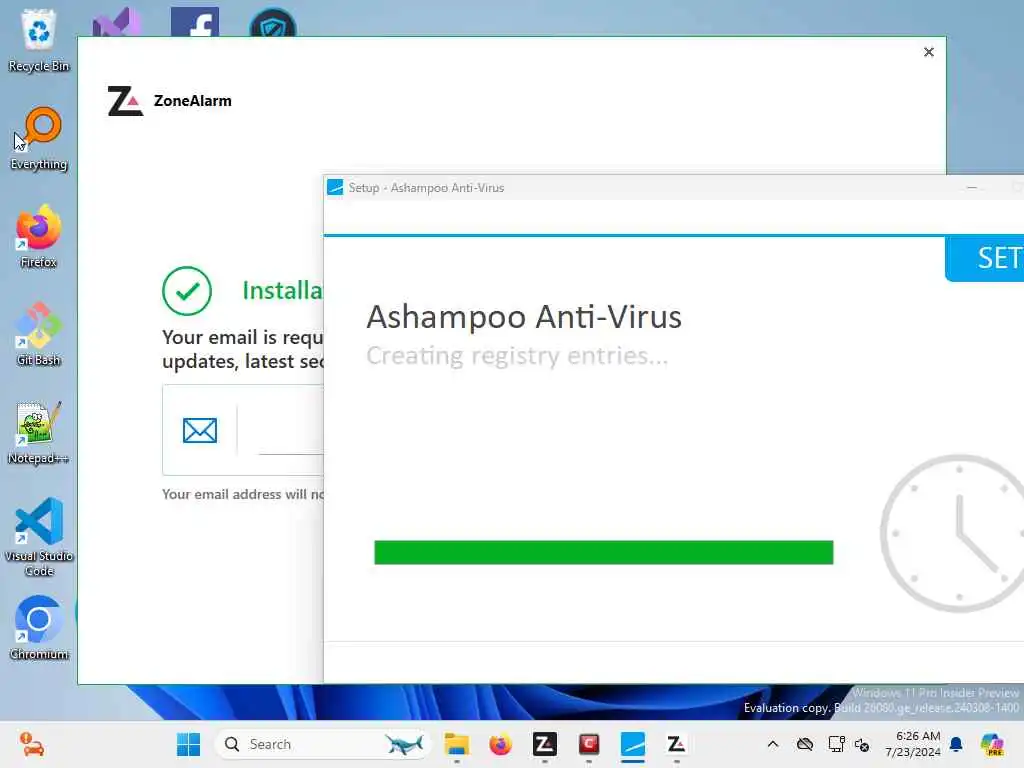Image resolution: width=1024 pixels, height=768 pixels.
Task: Open the Git Bash desktop shortcut
Action: pos(39,334)
